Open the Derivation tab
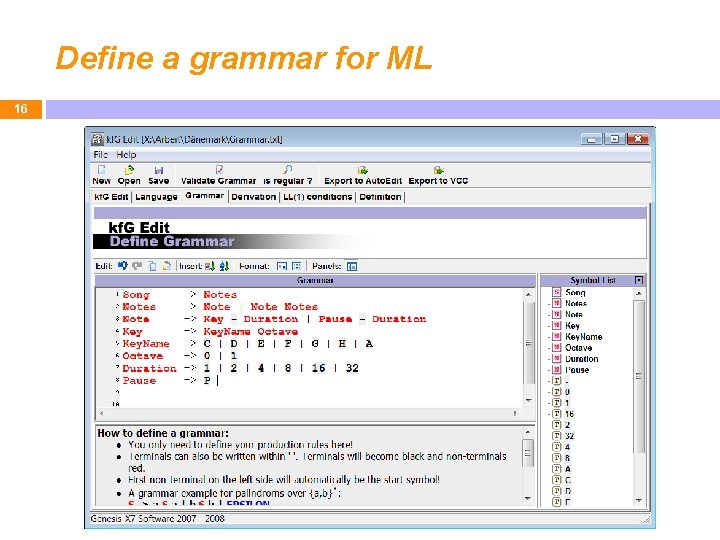Image resolution: width=720 pixels, height=540 pixels. tap(253, 197)
